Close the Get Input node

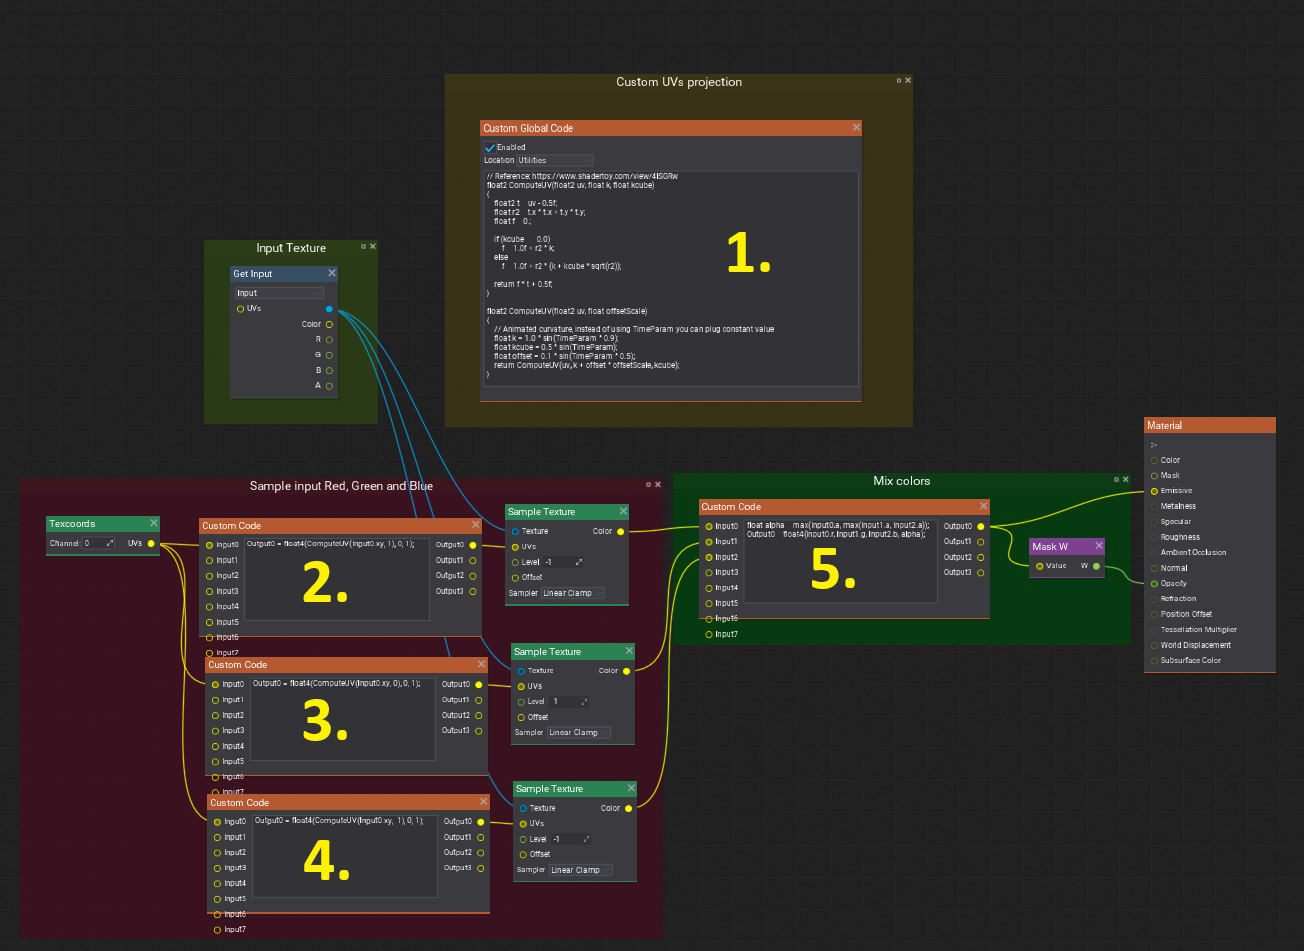tap(332, 273)
